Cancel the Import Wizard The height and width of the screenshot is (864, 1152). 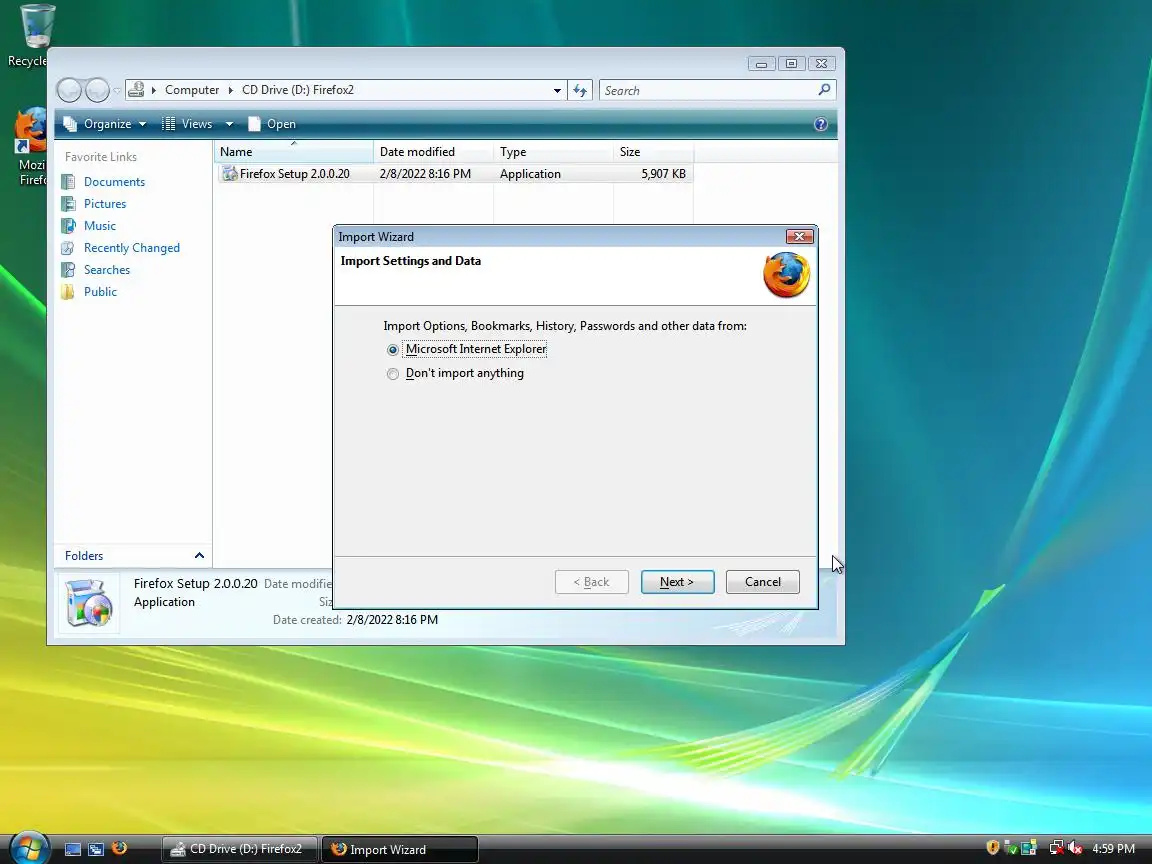coord(763,582)
